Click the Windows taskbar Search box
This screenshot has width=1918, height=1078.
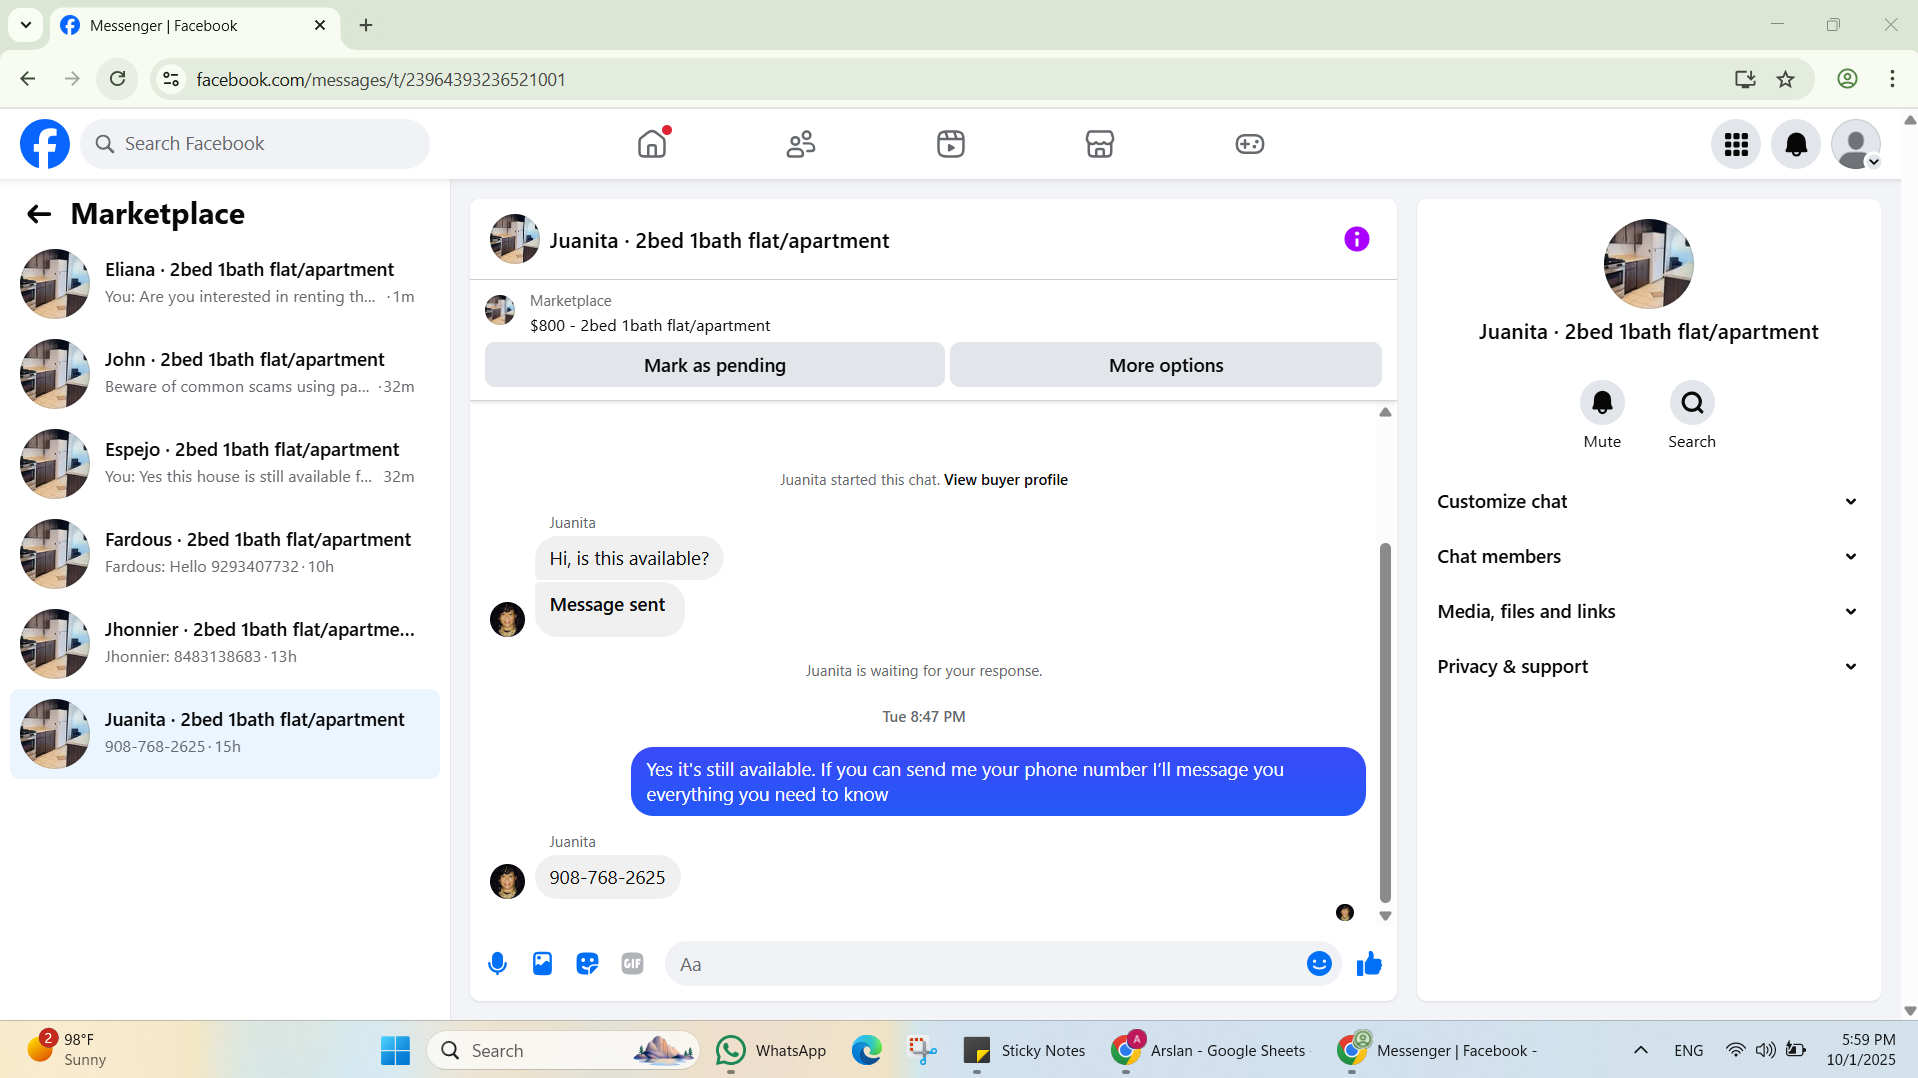pyautogui.click(x=564, y=1050)
